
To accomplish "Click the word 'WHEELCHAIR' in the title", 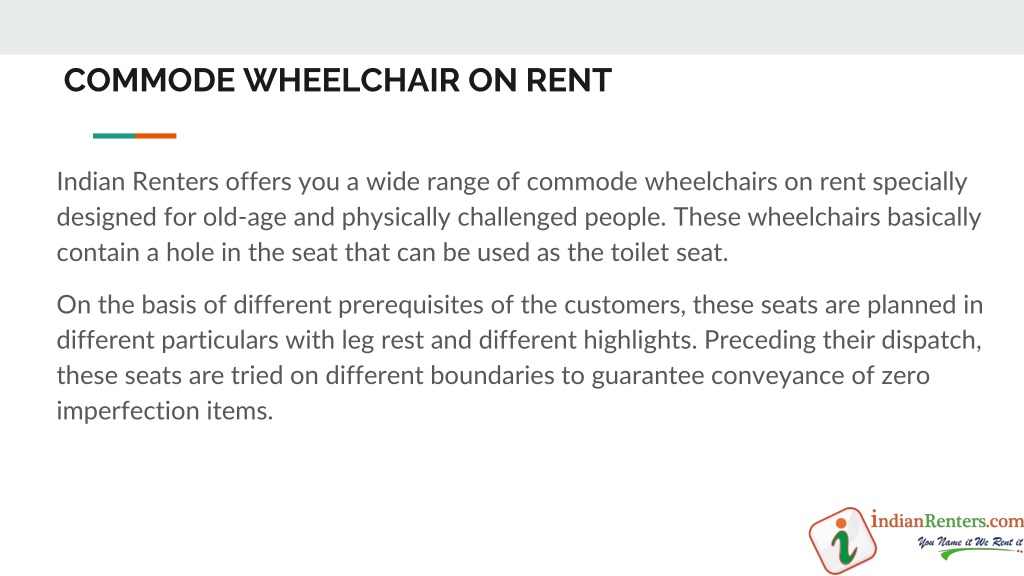I will [351, 80].
